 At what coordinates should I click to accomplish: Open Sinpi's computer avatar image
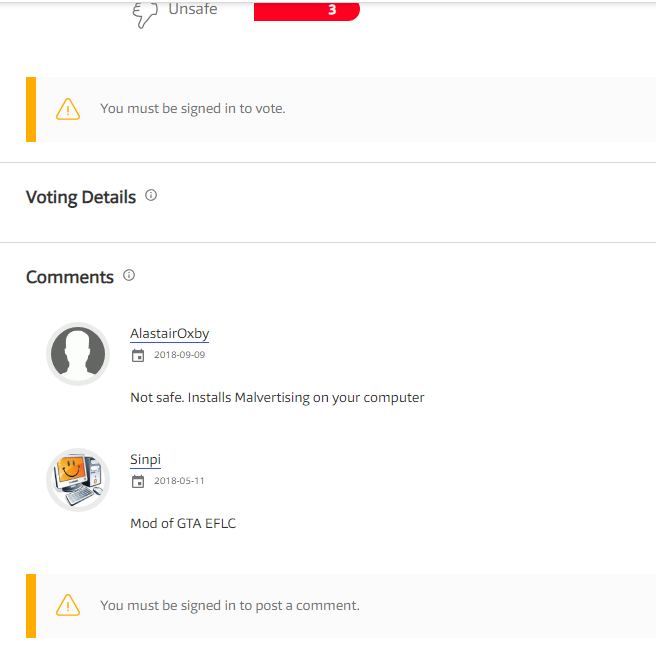click(78, 480)
